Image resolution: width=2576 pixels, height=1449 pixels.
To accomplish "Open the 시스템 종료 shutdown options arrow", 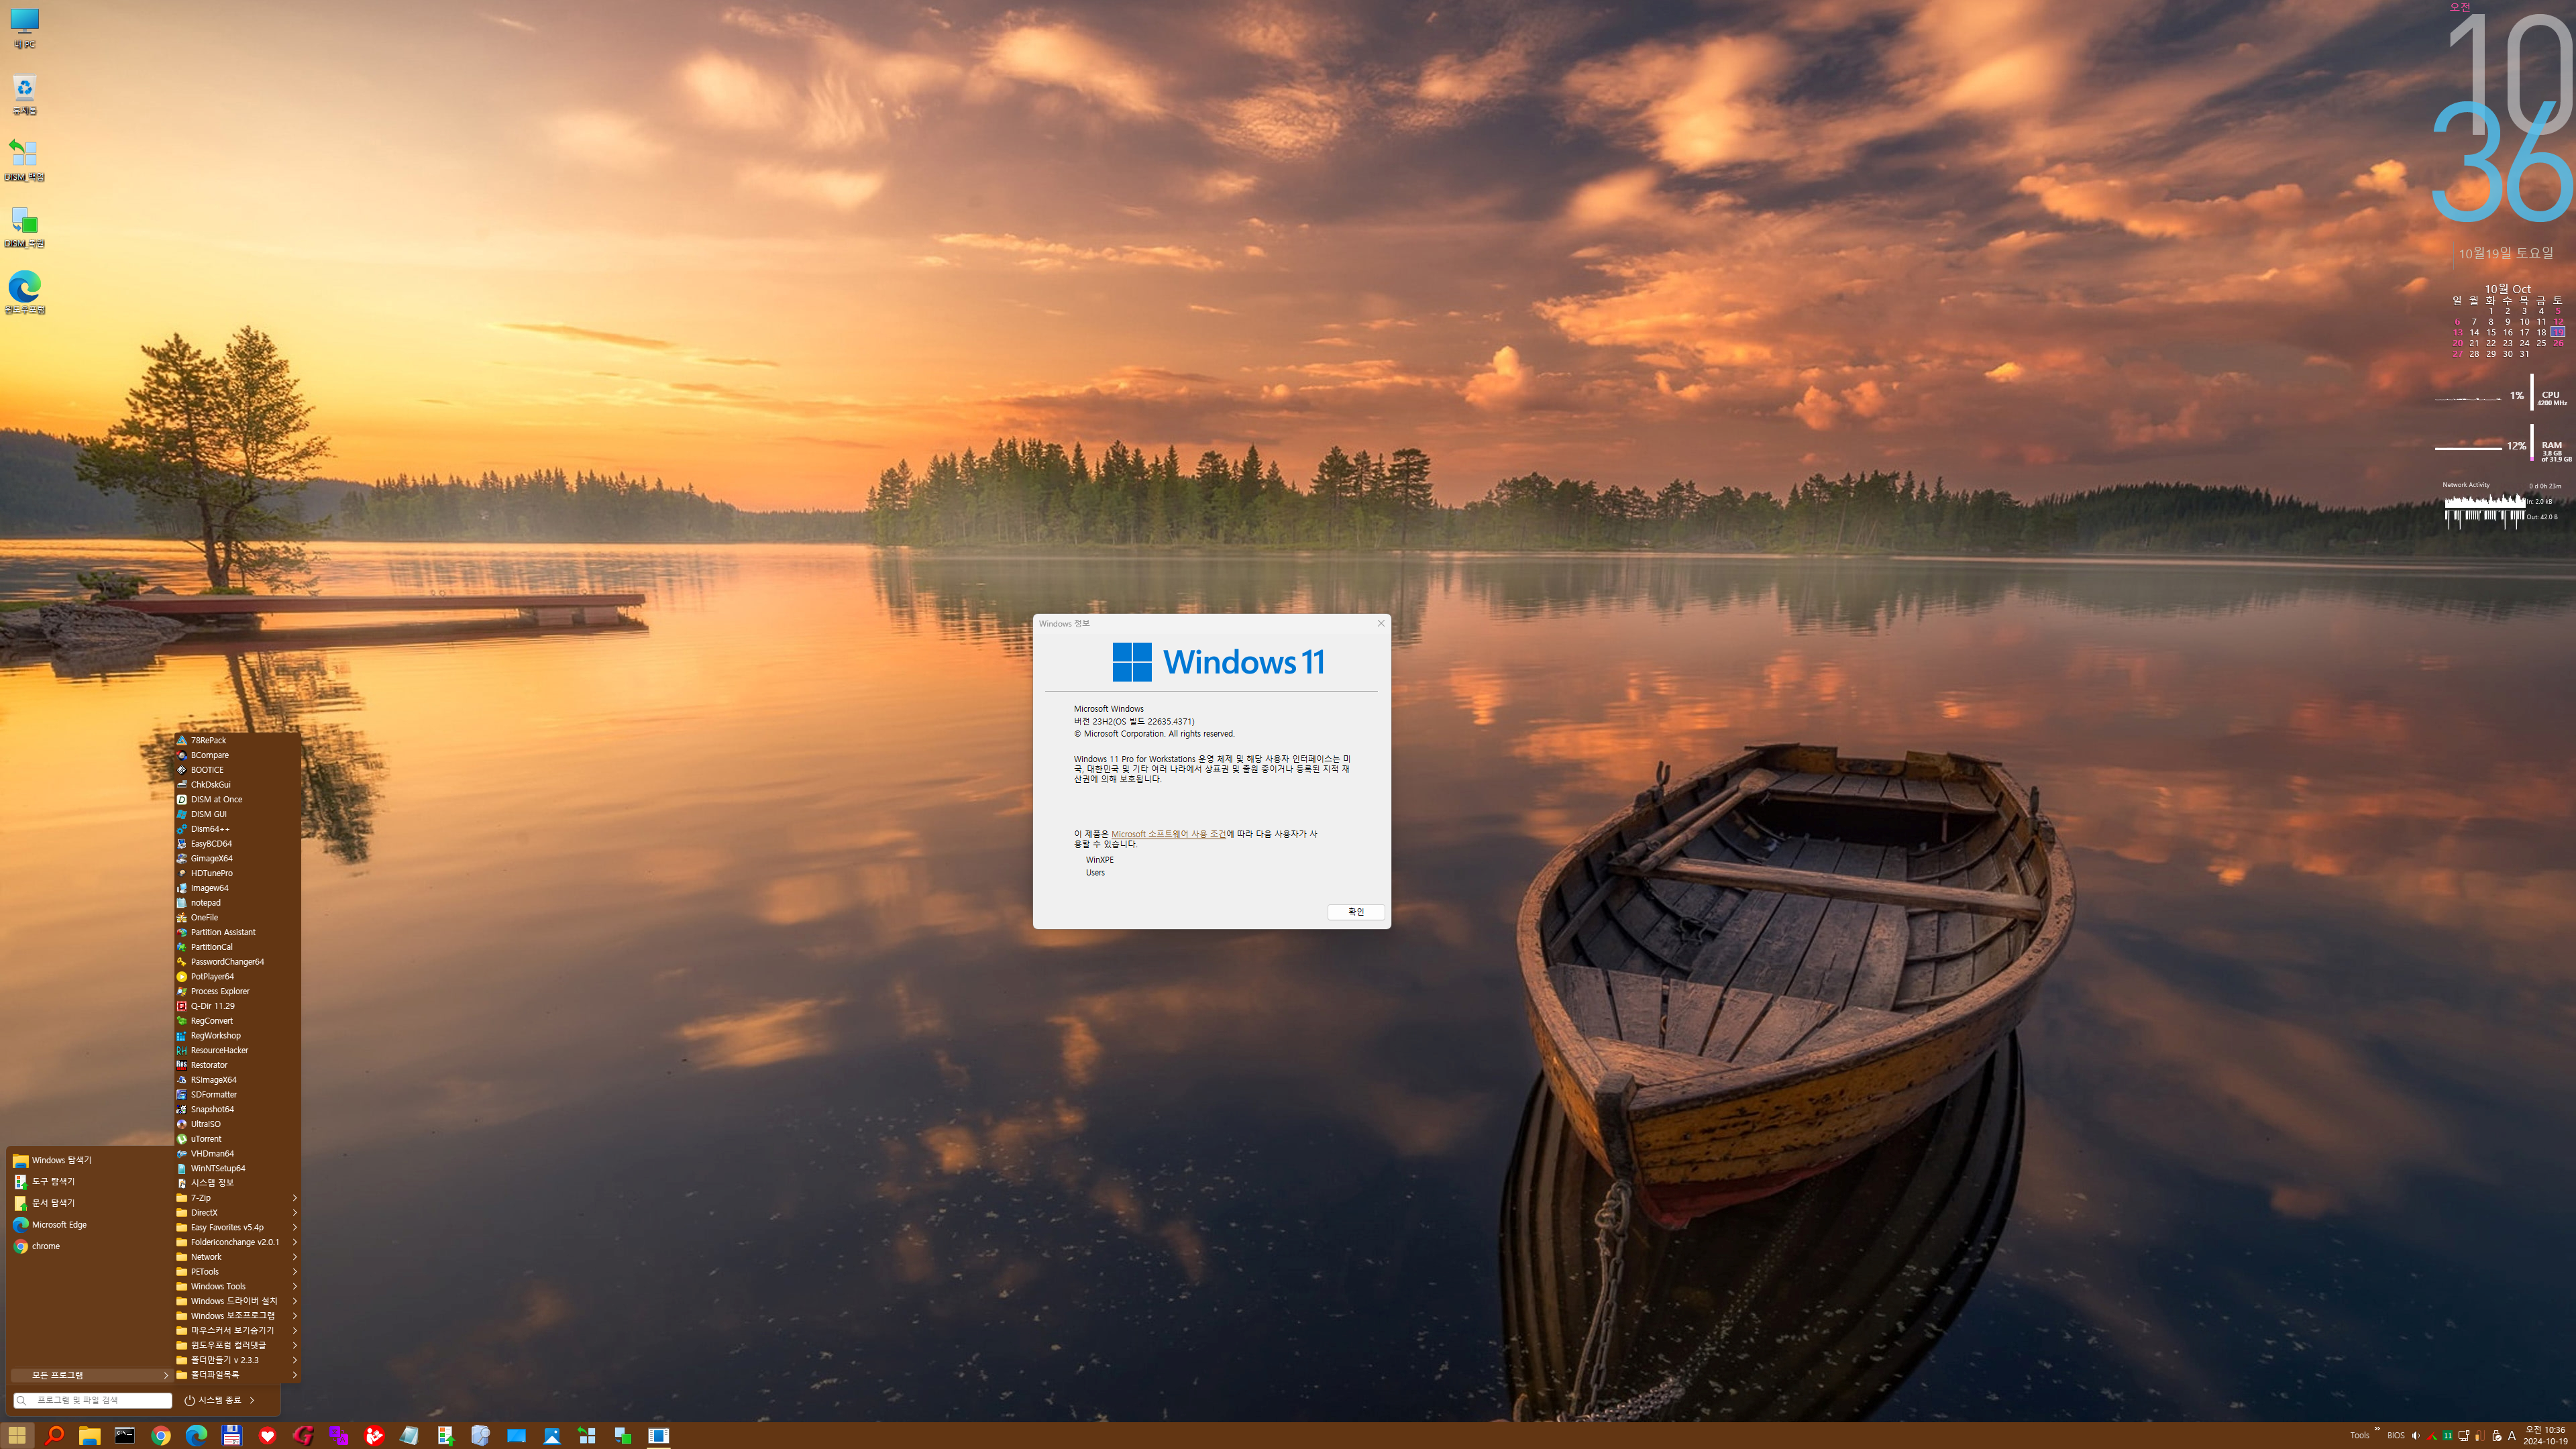I will point(252,1400).
